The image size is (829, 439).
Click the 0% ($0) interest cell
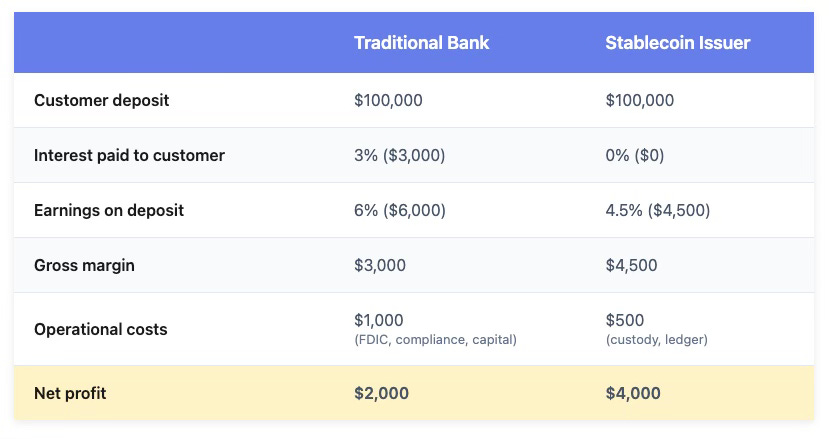[x=634, y=155]
